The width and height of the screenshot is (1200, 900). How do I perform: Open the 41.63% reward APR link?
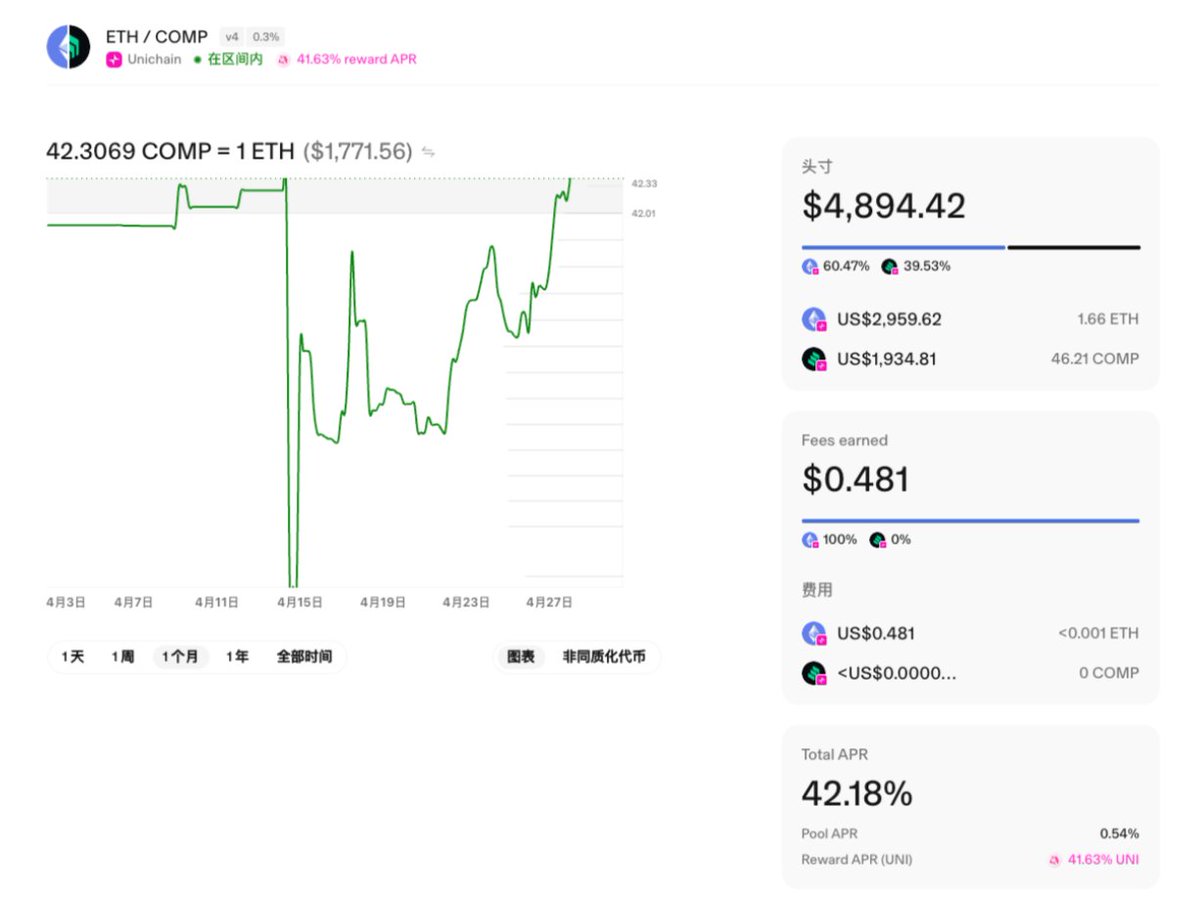356,59
